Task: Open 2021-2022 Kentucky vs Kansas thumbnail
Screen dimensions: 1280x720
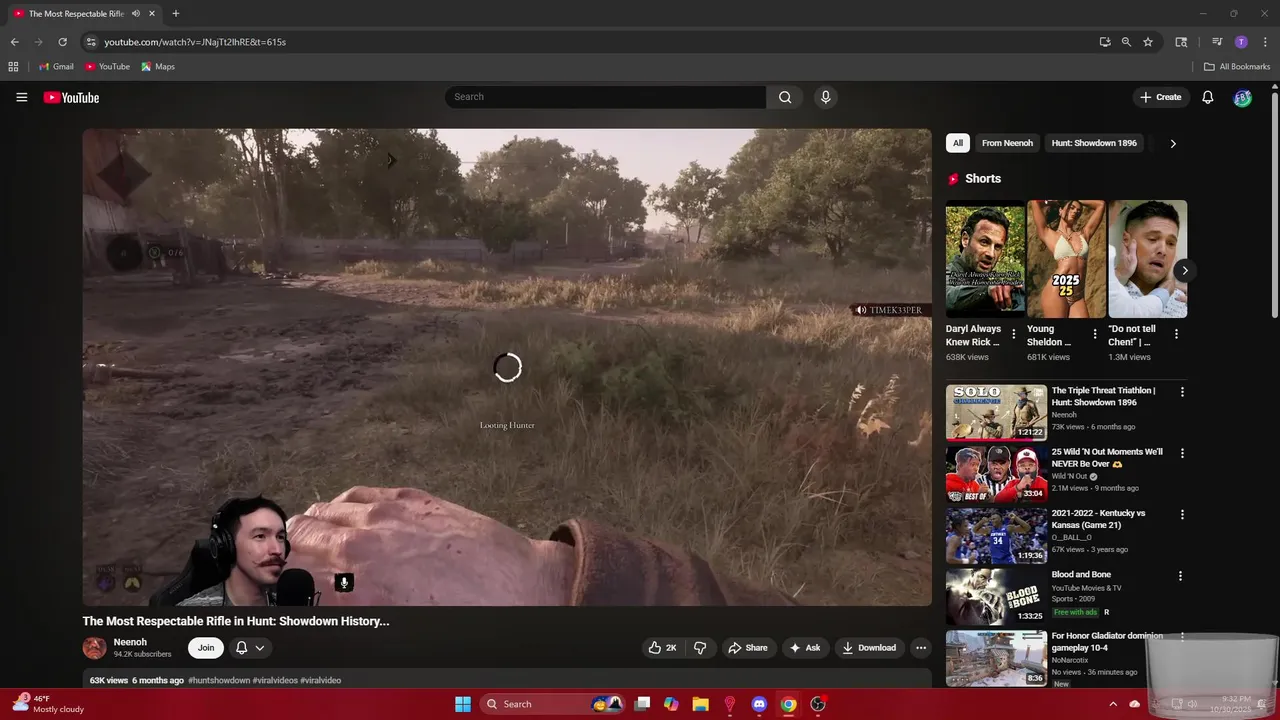Action: tap(996, 536)
